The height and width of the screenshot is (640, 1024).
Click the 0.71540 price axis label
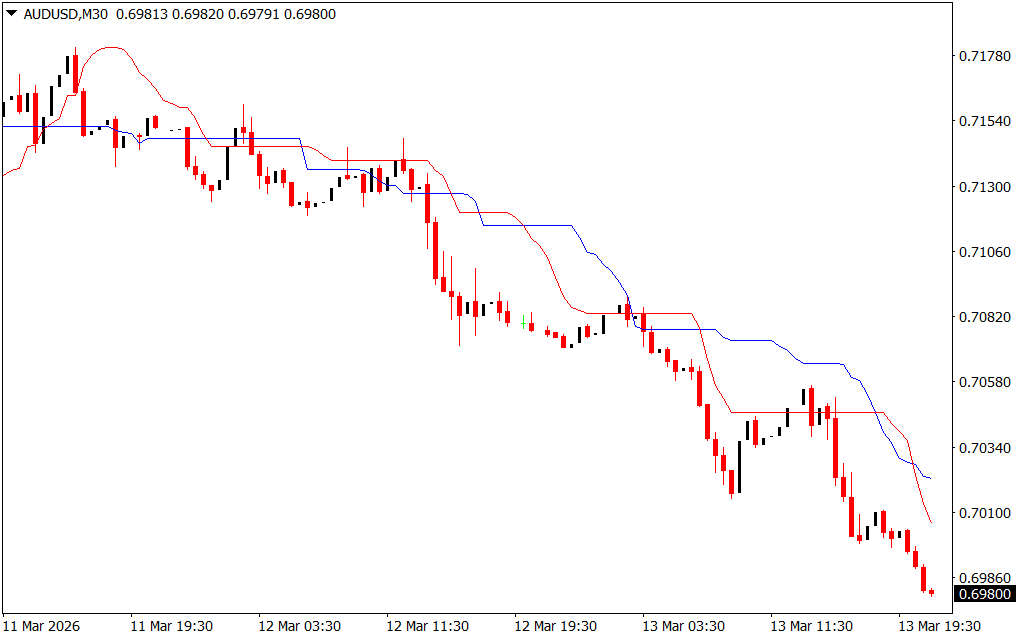click(x=983, y=122)
